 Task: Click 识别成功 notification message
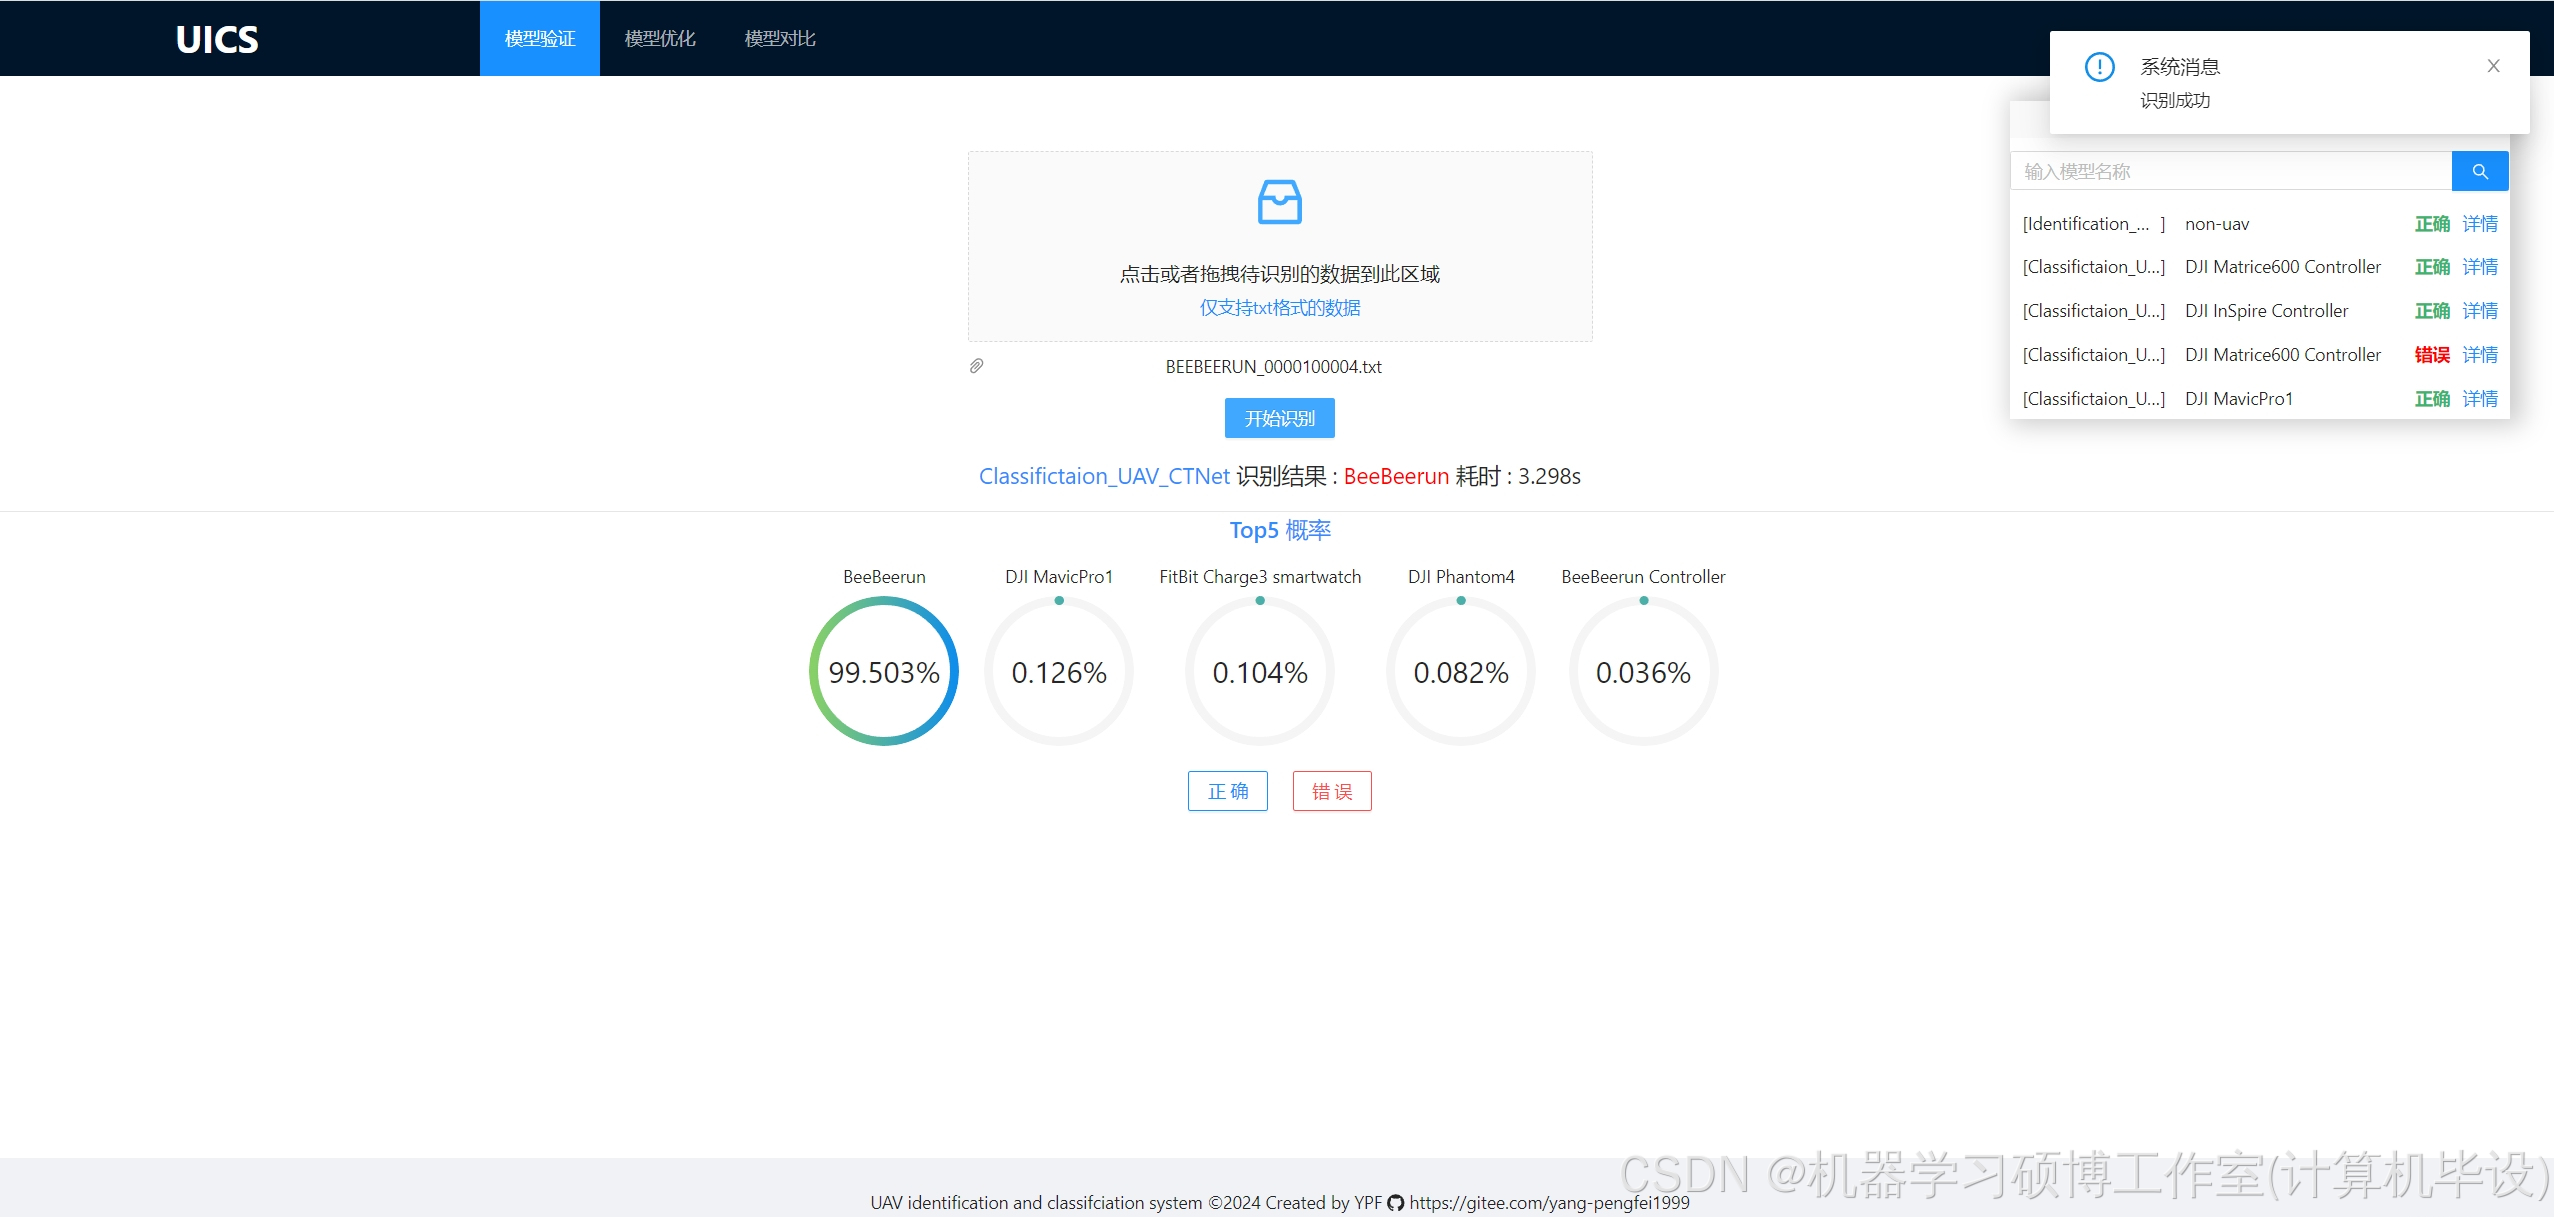tap(2175, 101)
